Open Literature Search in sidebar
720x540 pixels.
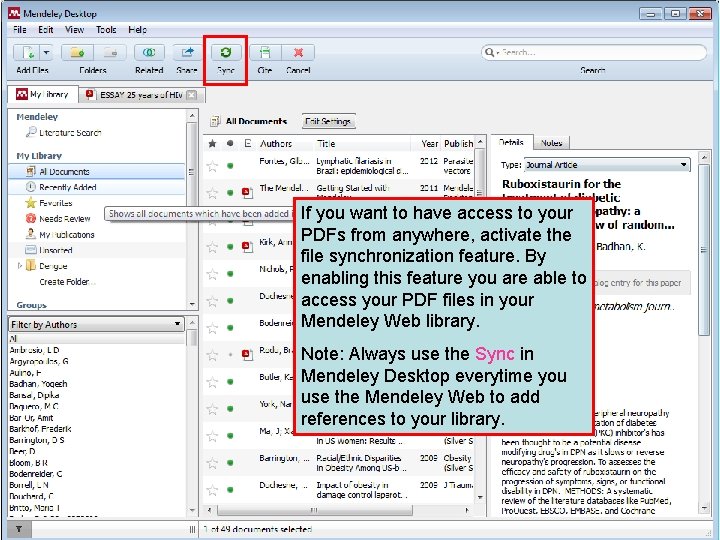click(x=70, y=133)
